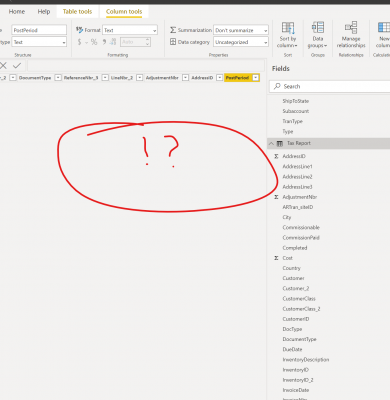This screenshot has width=390, height=400.
Task: Click the decimal places icon
Action: 113,42
